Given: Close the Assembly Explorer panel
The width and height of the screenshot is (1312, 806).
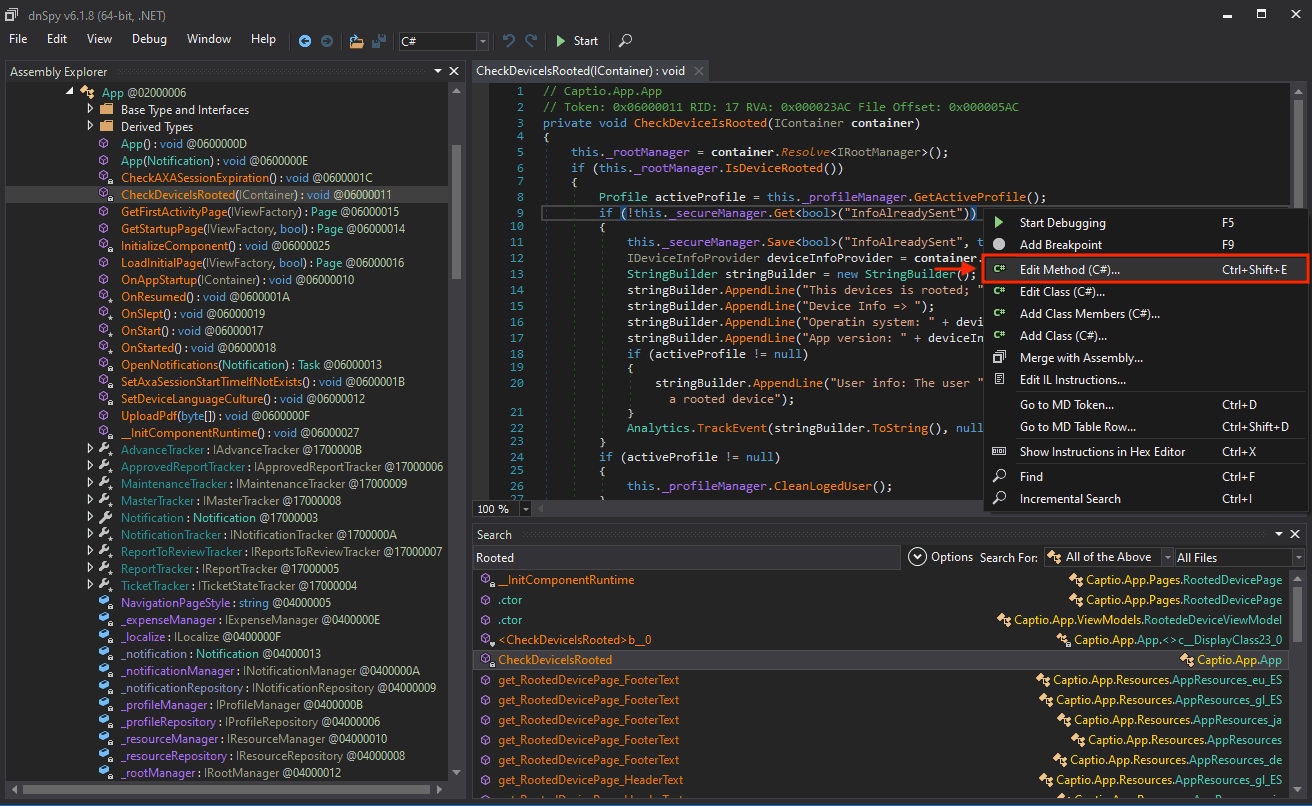Looking at the screenshot, I should click(454, 71).
